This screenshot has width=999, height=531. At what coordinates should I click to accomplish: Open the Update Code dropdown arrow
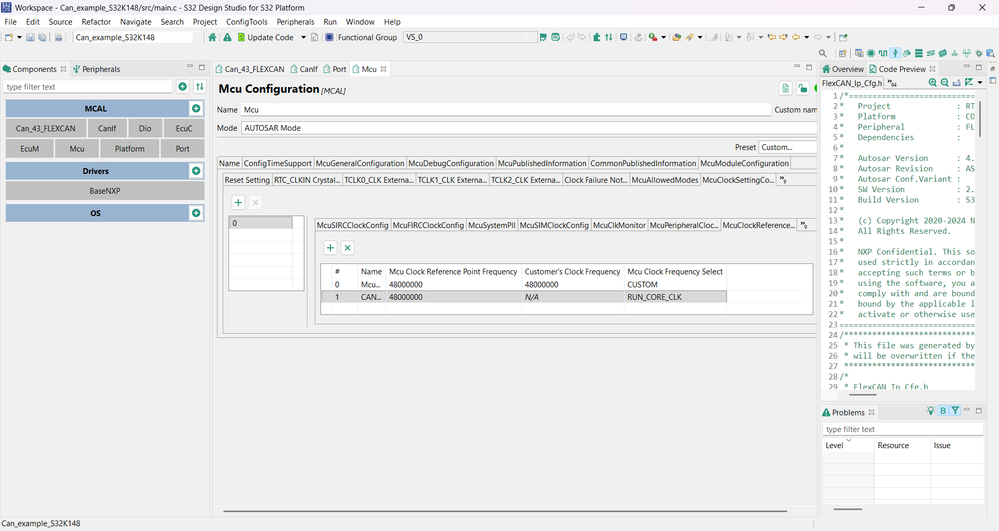point(303,38)
